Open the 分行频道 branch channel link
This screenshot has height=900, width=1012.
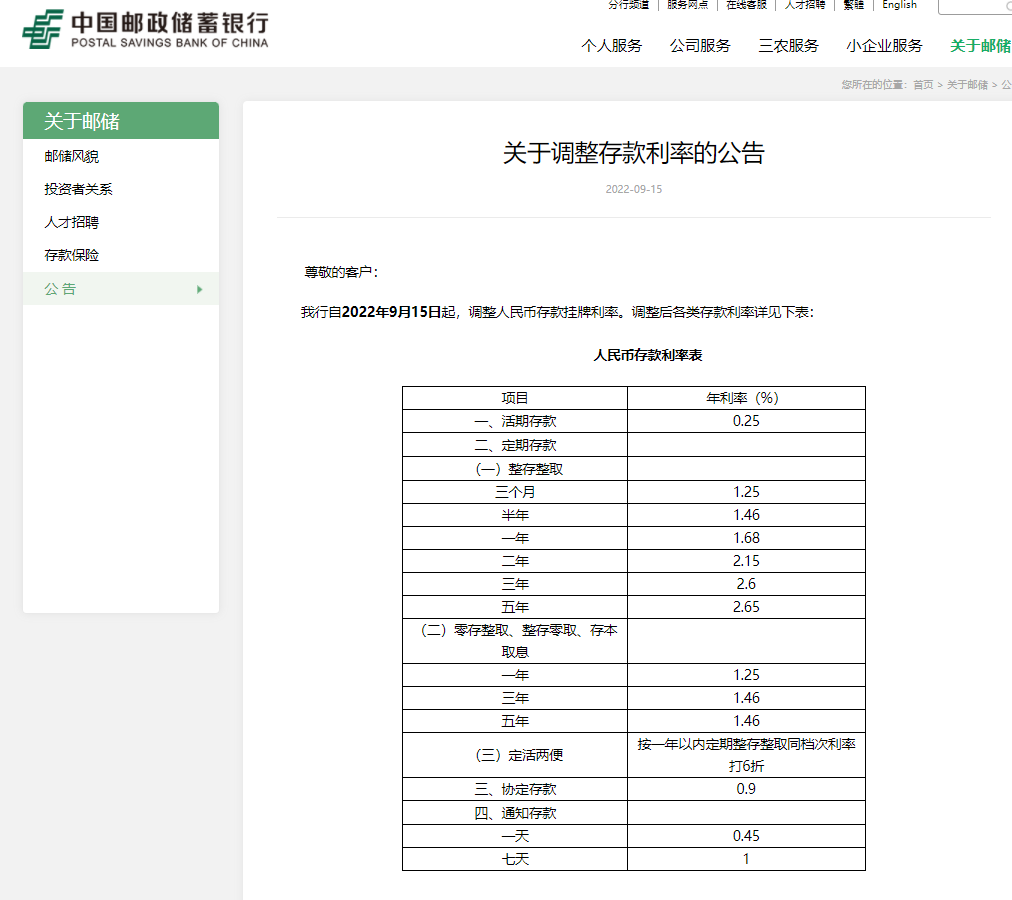pos(628,5)
